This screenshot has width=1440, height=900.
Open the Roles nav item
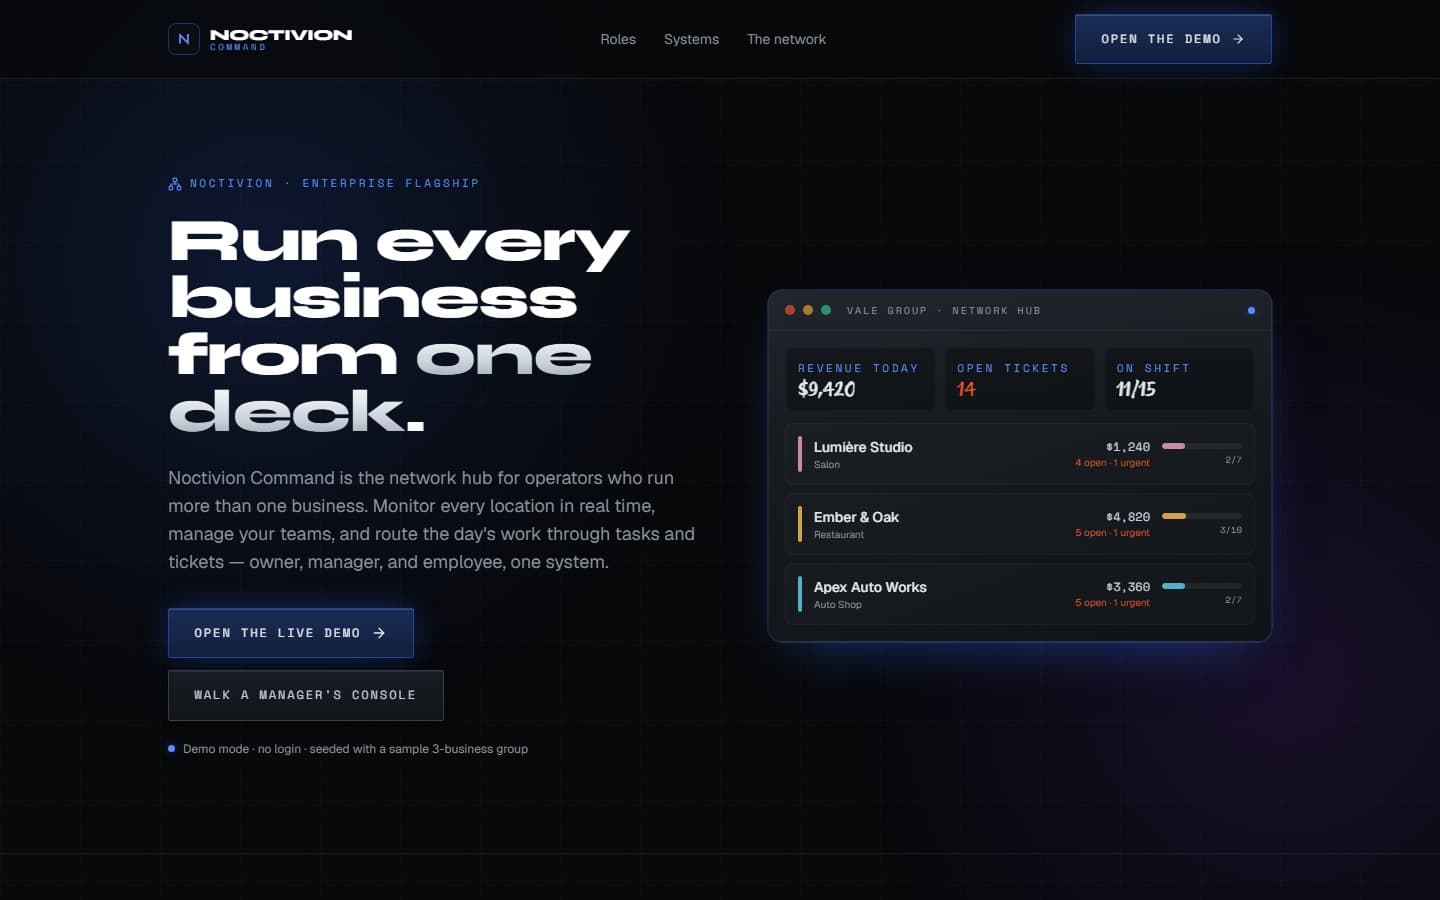pos(618,39)
